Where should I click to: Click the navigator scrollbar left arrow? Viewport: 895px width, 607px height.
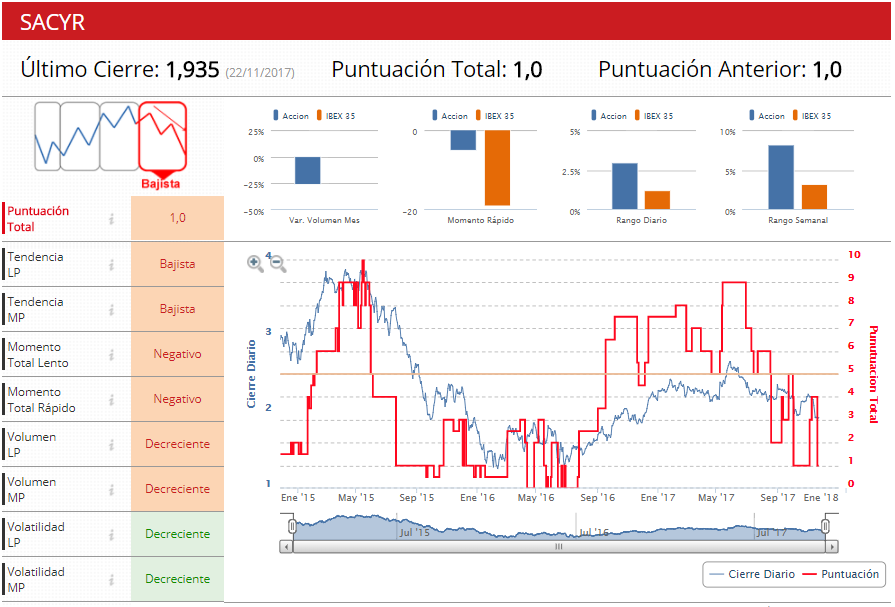[286, 547]
